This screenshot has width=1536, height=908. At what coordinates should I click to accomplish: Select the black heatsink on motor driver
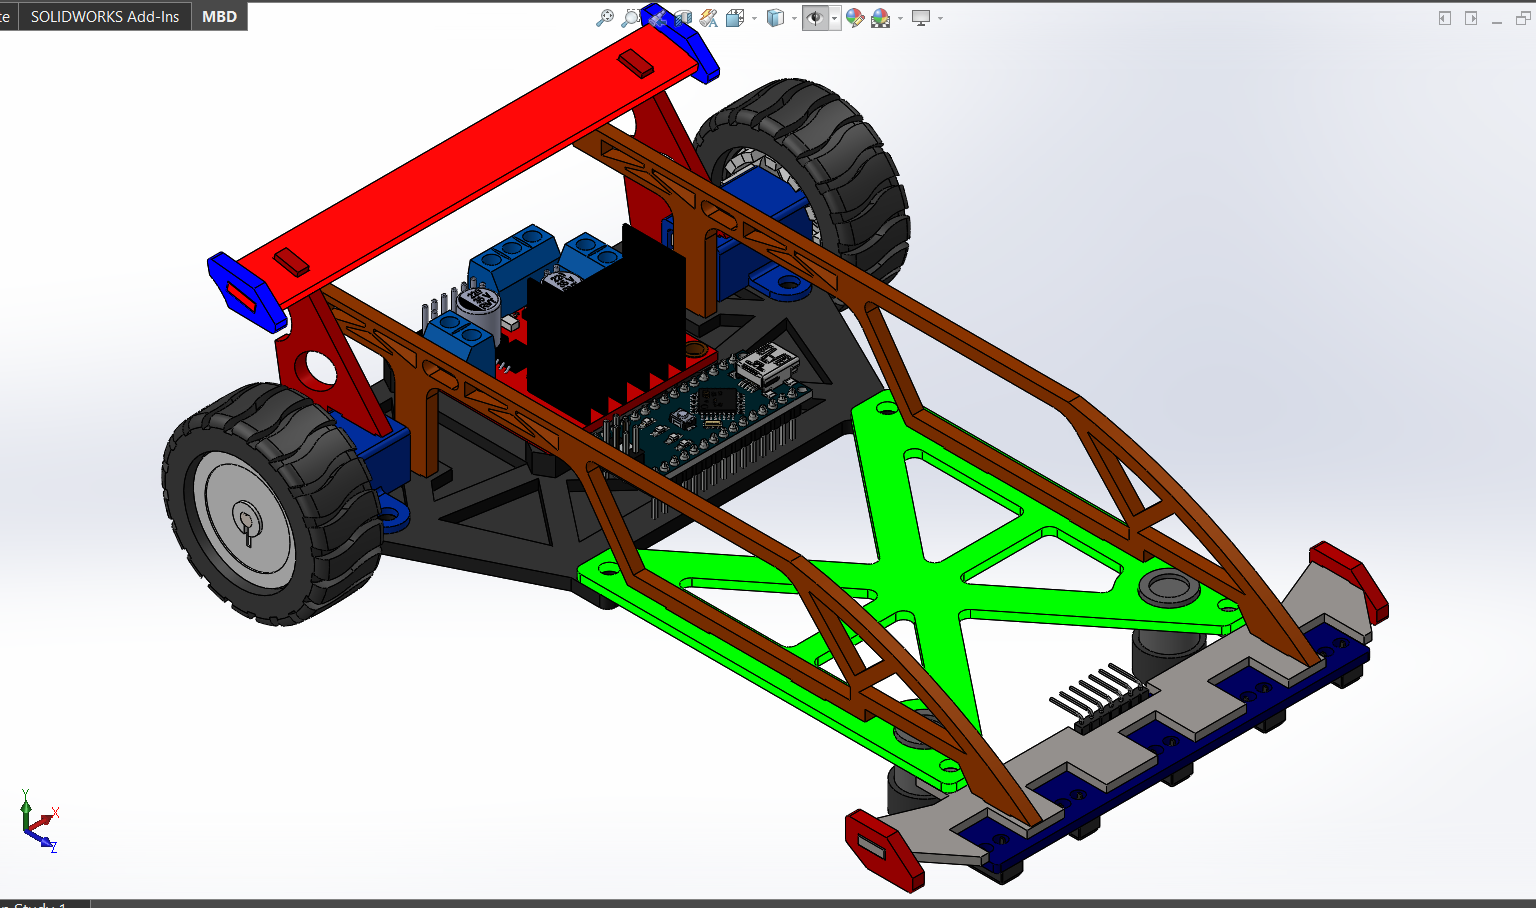click(x=605, y=325)
